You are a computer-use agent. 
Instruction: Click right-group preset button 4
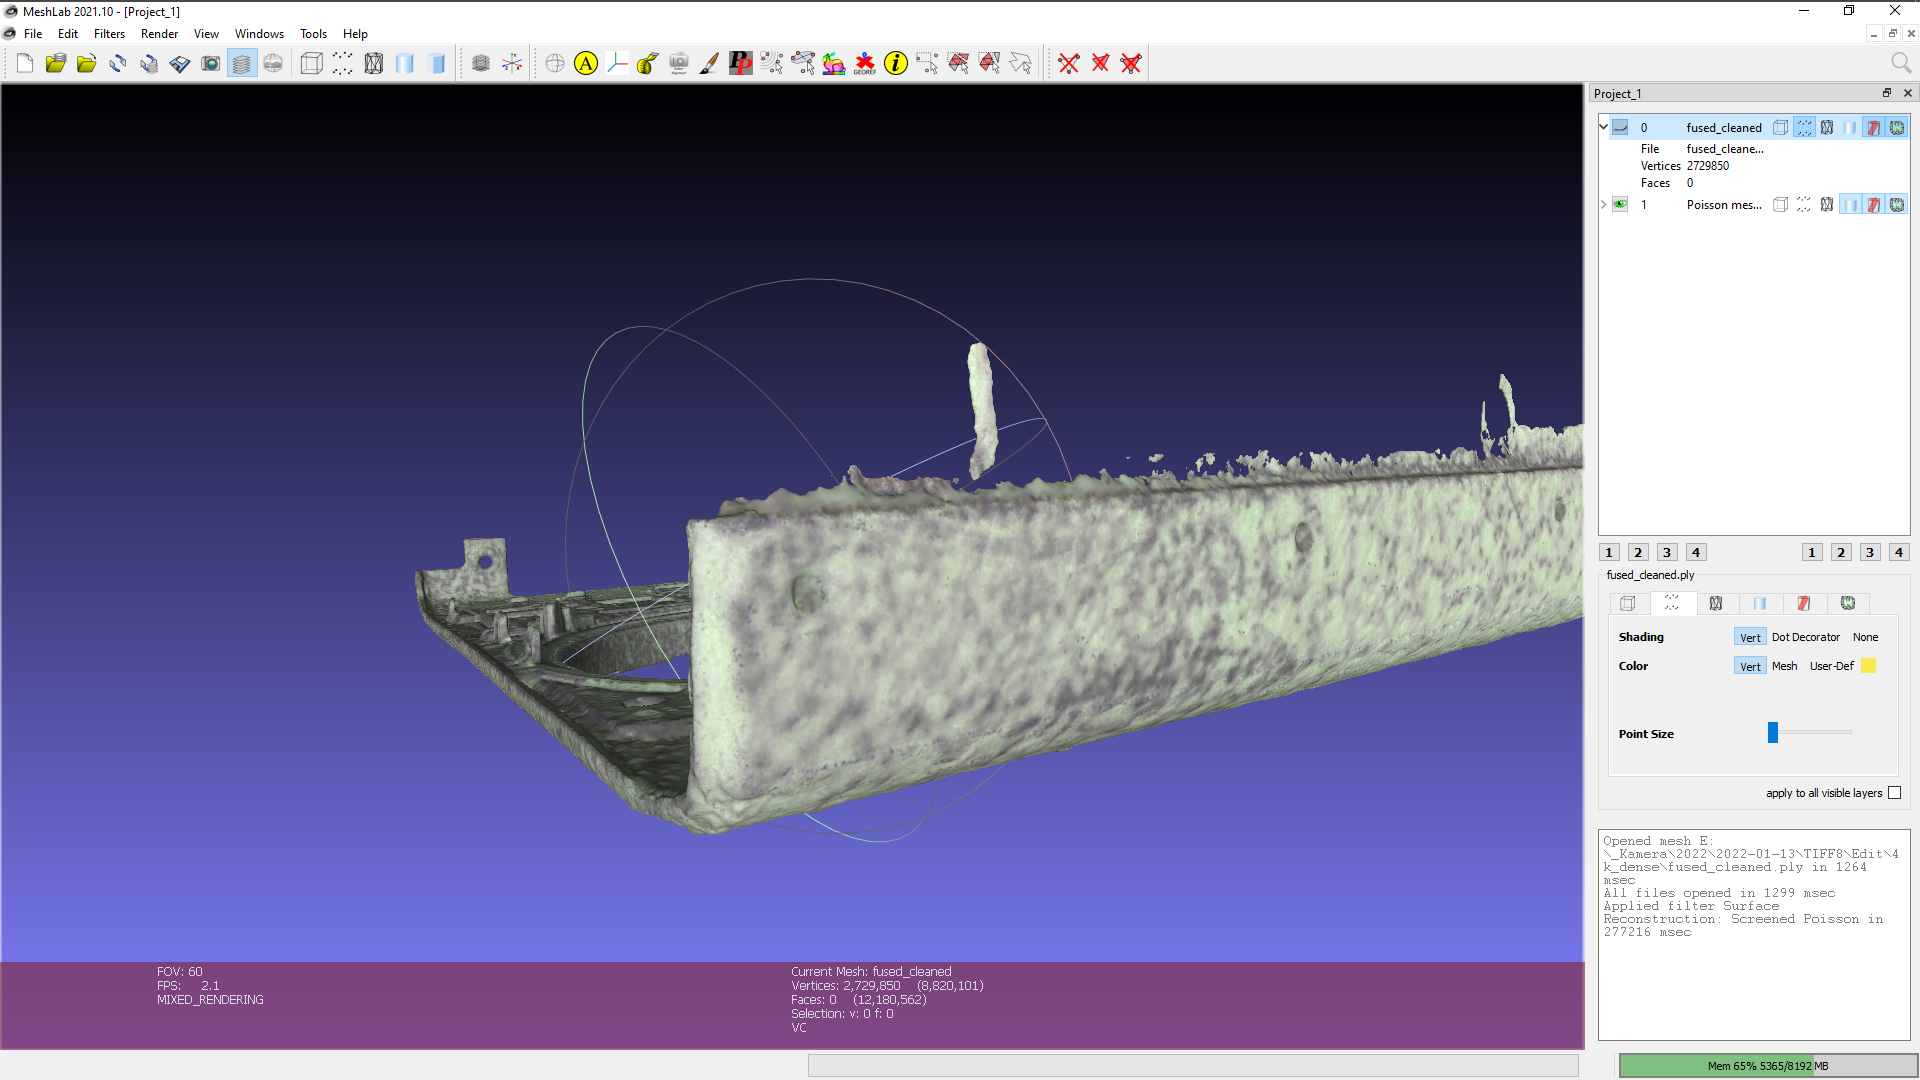pyautogui.click(x=1899, y=552)
